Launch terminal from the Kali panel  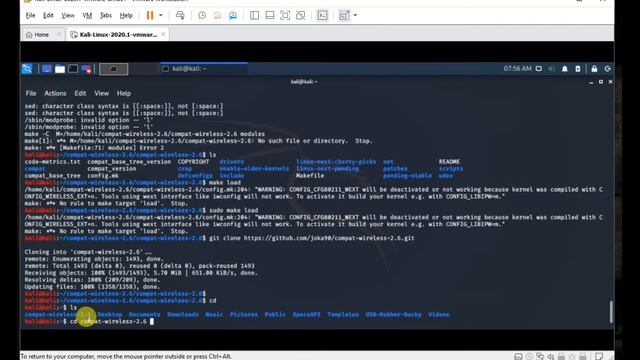point(73,69)
